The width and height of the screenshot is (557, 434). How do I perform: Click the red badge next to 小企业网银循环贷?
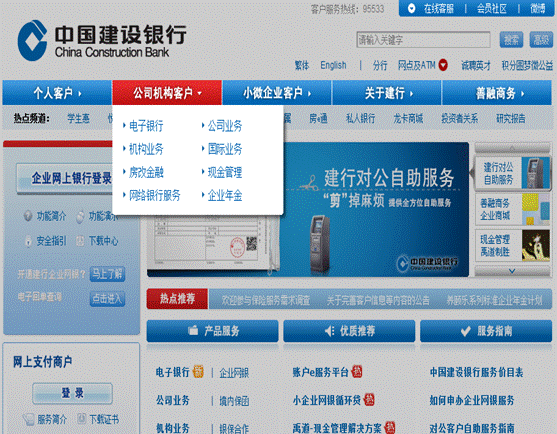(369, 400)
